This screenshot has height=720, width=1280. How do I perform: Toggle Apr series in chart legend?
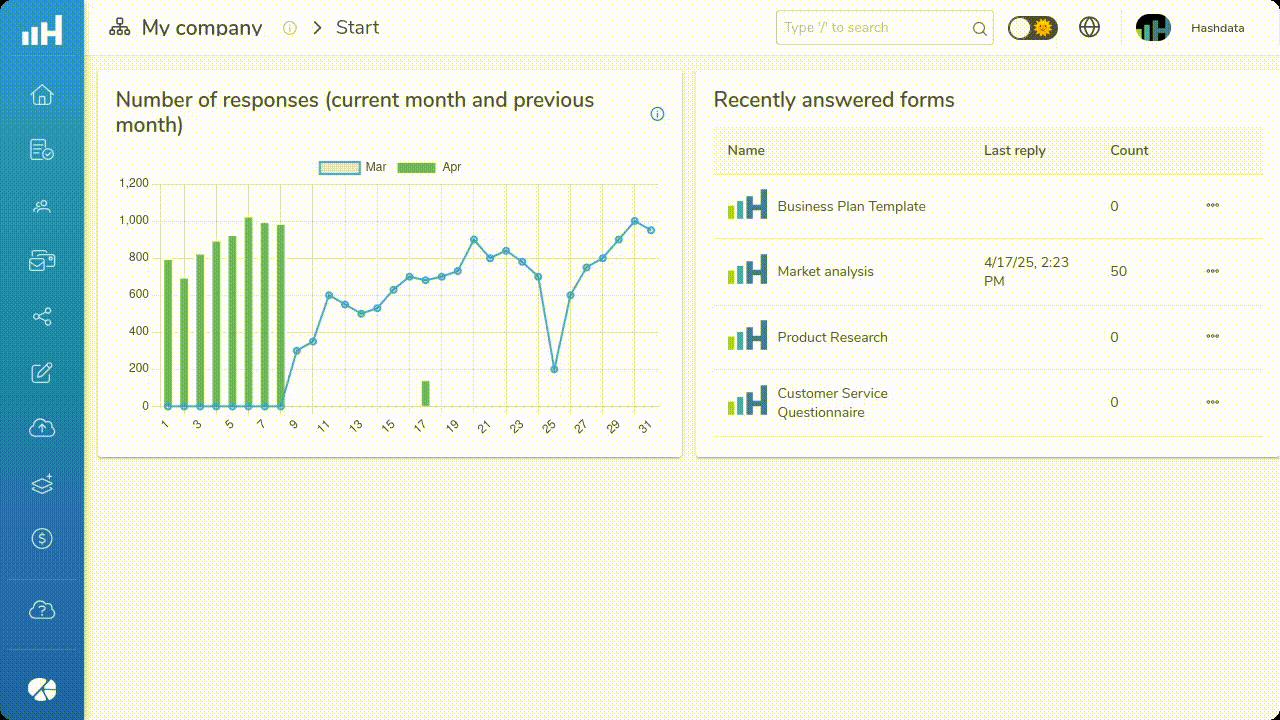pyautogui.click(x=430, y=167)
